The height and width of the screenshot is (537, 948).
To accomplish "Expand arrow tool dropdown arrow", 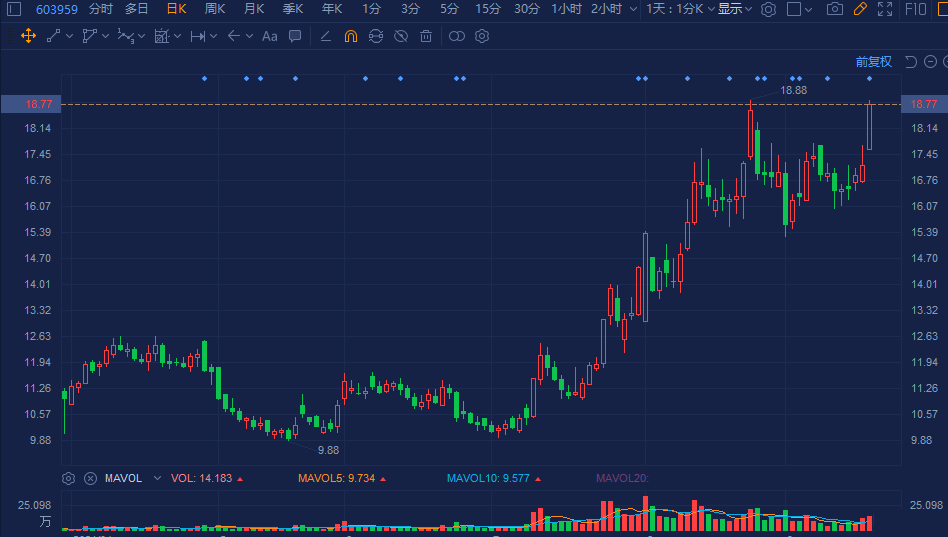I will (249, 36).
